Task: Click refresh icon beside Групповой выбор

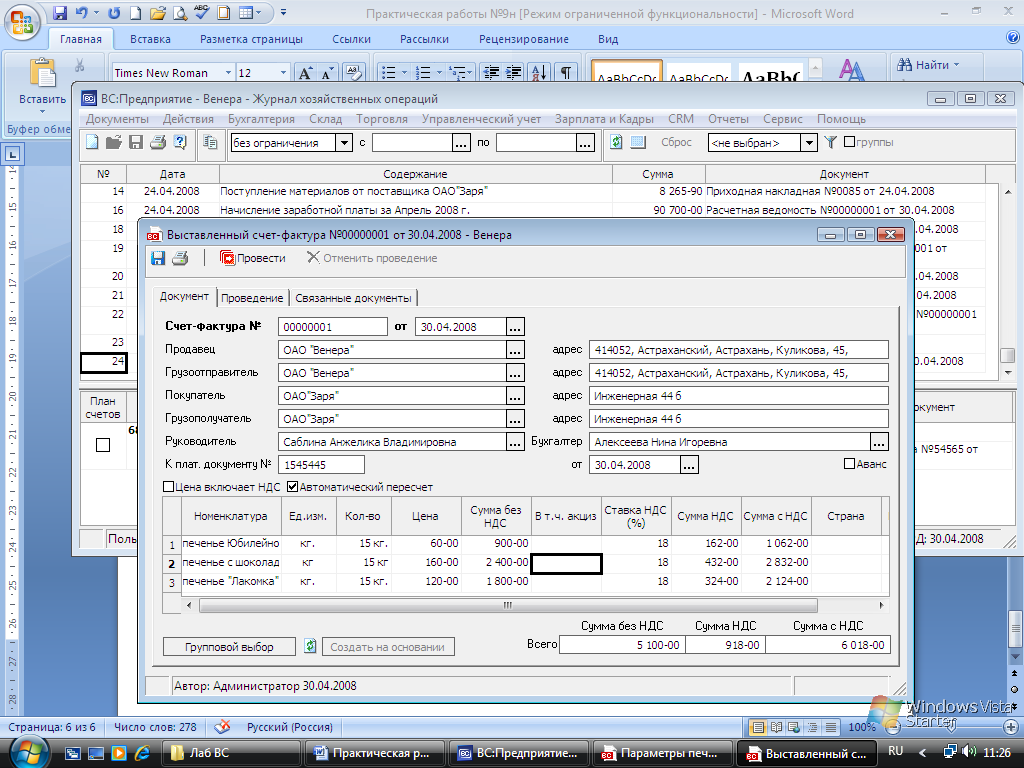Action: point(310,646)
